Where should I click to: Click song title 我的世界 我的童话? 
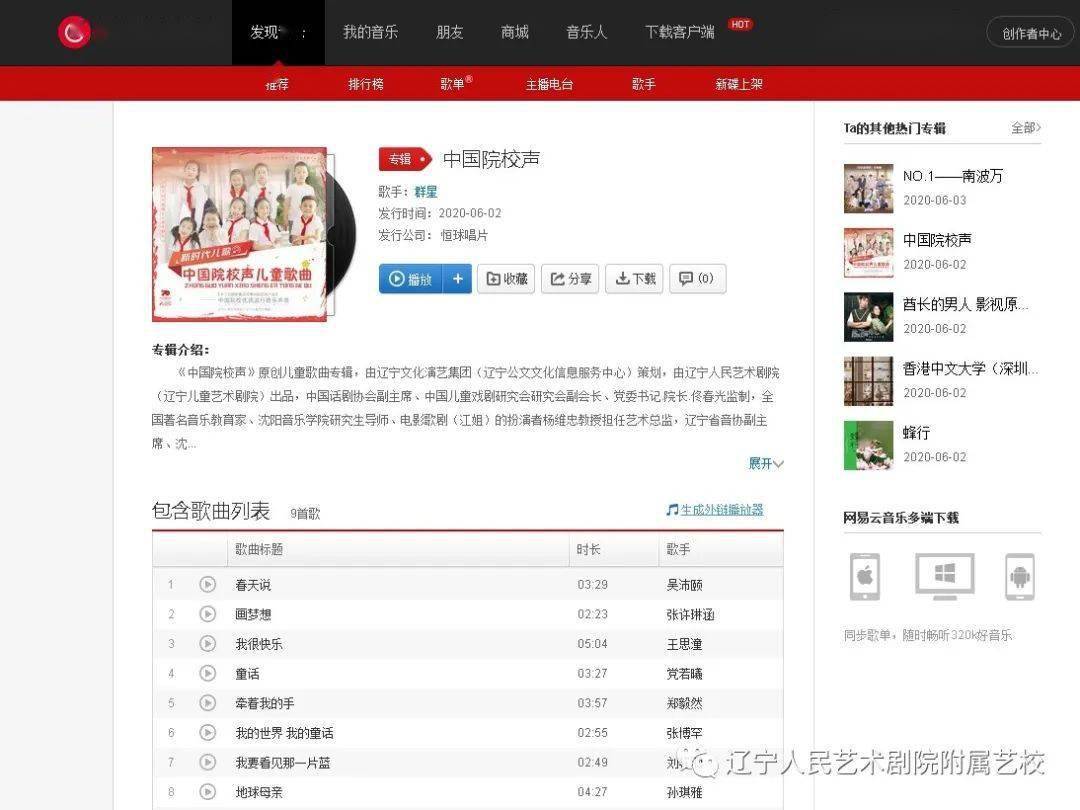(x=284, y=733)
